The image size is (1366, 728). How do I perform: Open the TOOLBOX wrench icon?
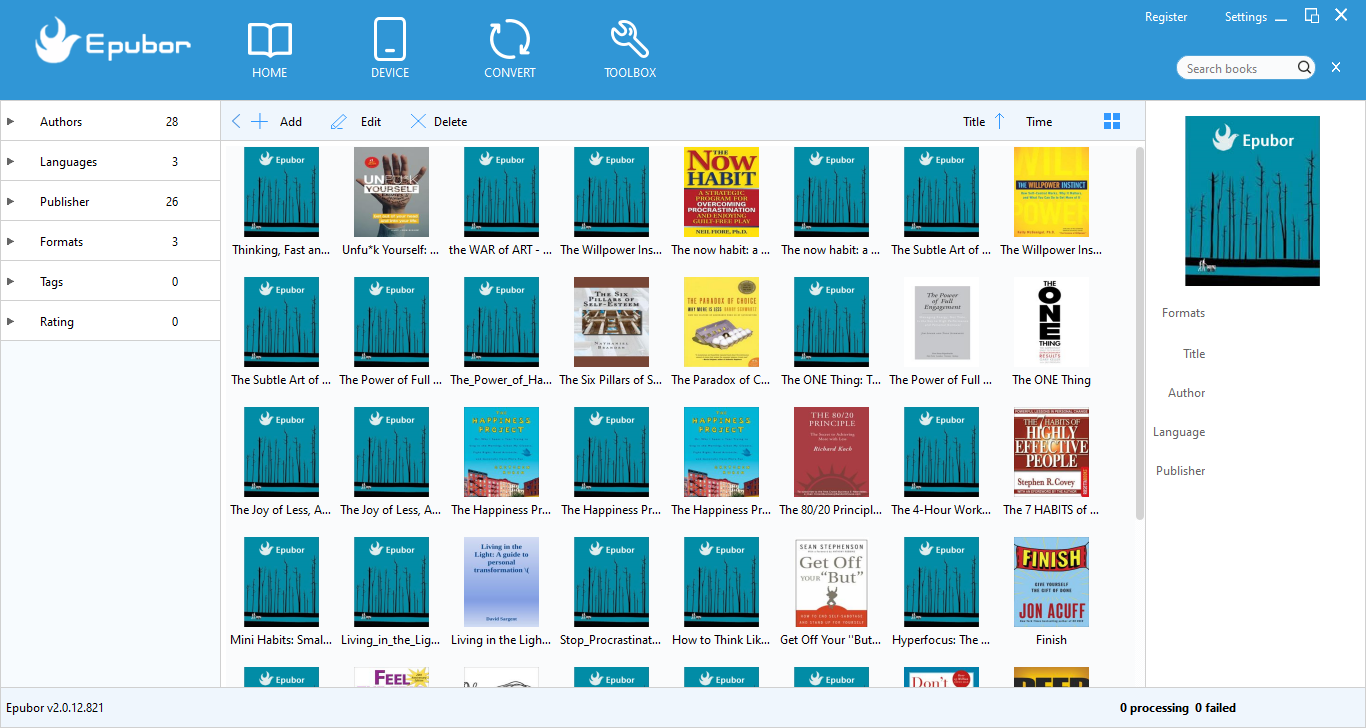tap(630, 41)
